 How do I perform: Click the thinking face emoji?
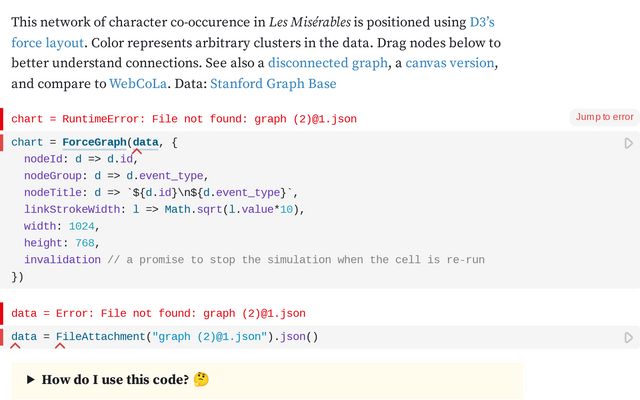pyautogui.click(x=200, y=380)
